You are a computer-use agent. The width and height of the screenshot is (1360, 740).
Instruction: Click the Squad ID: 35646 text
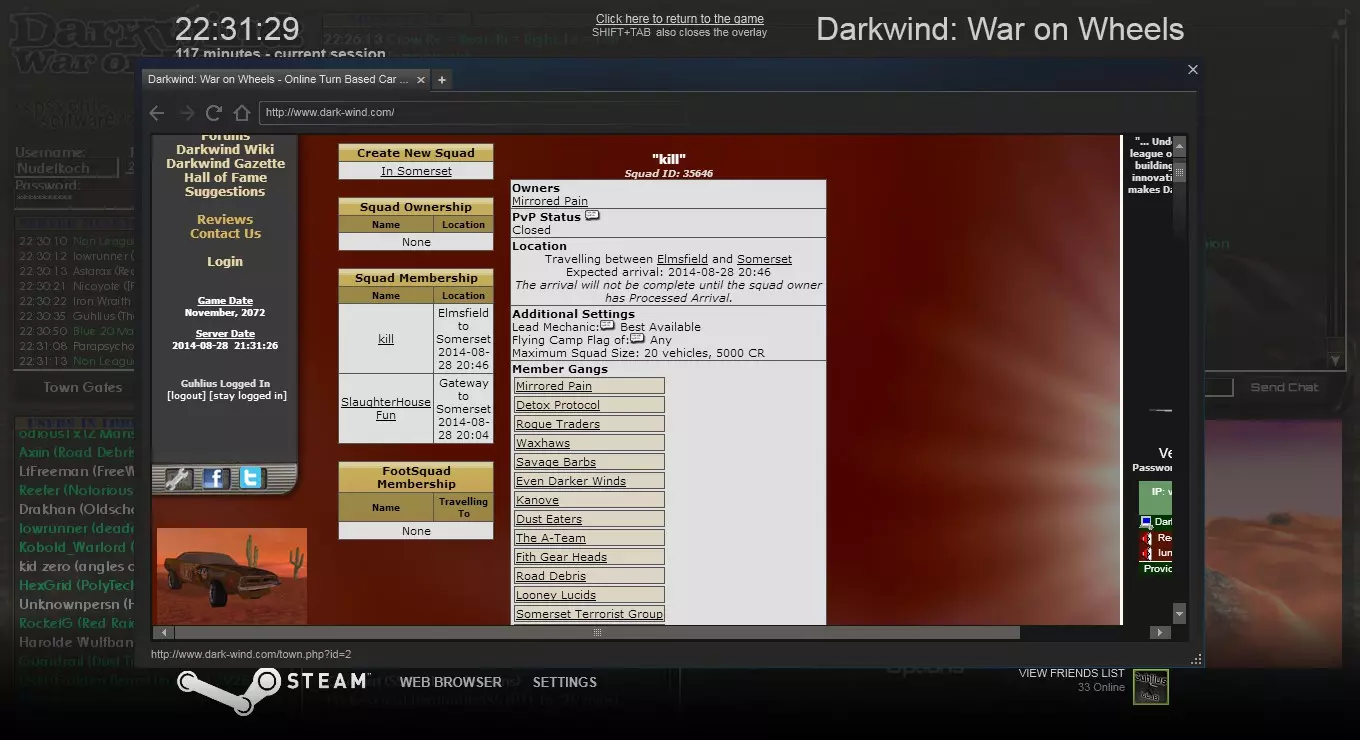(x=669, y=174)
